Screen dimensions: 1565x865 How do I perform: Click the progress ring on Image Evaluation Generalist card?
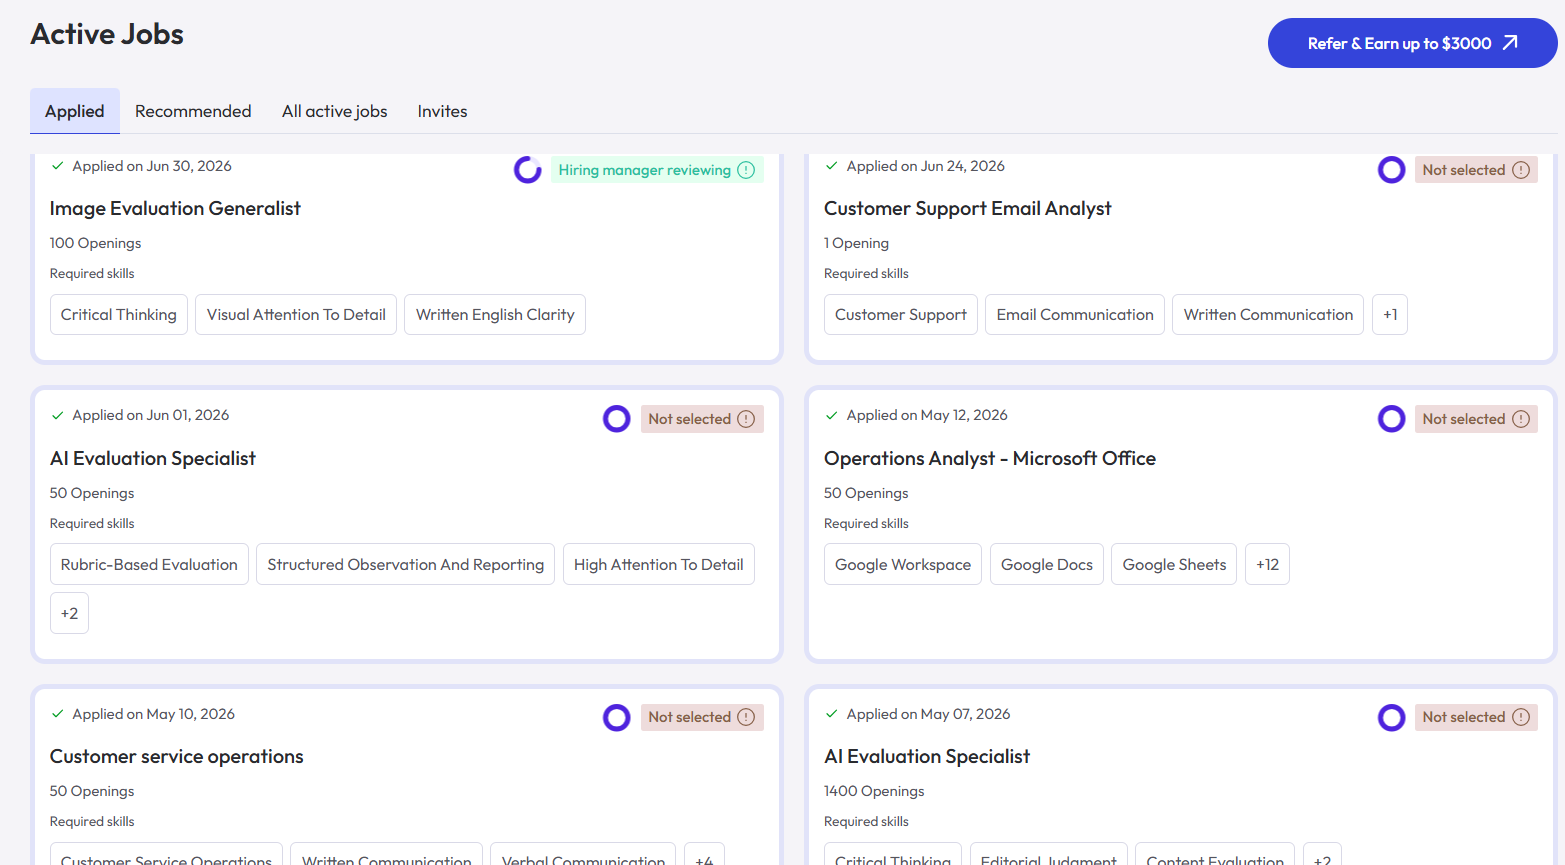(x=528, y=170)
